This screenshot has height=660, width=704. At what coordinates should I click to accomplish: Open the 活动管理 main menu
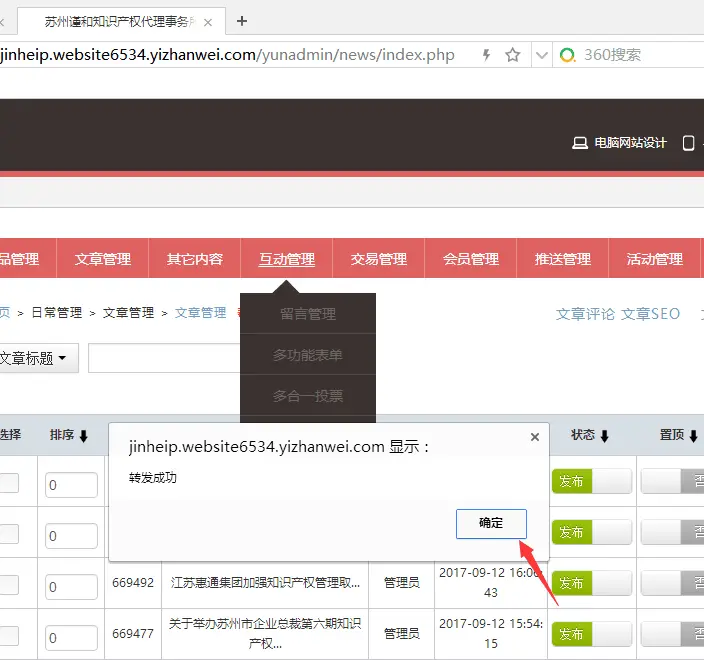pyautogui.click(x=655, y=259)
